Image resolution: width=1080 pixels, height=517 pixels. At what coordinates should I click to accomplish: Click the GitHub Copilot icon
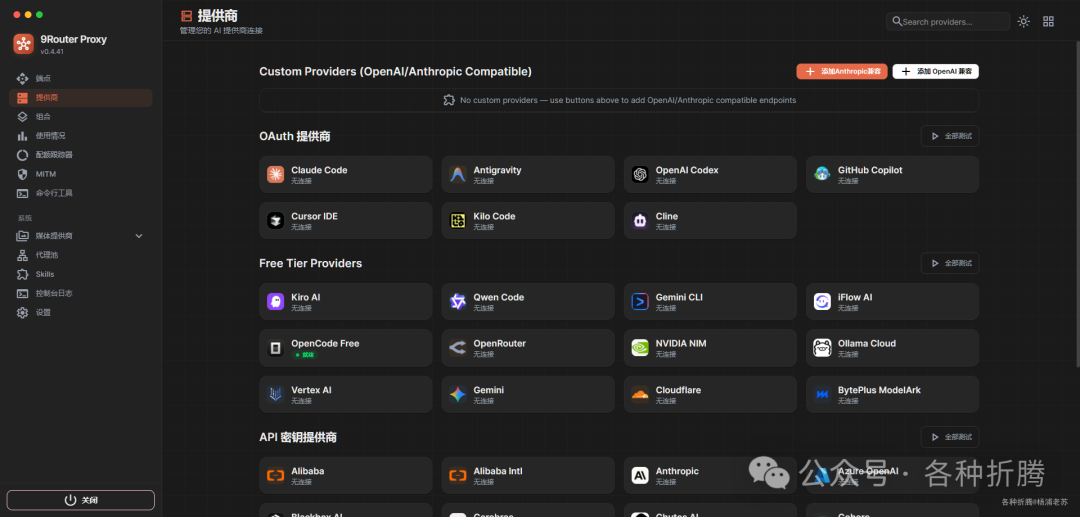click(822, 175)
